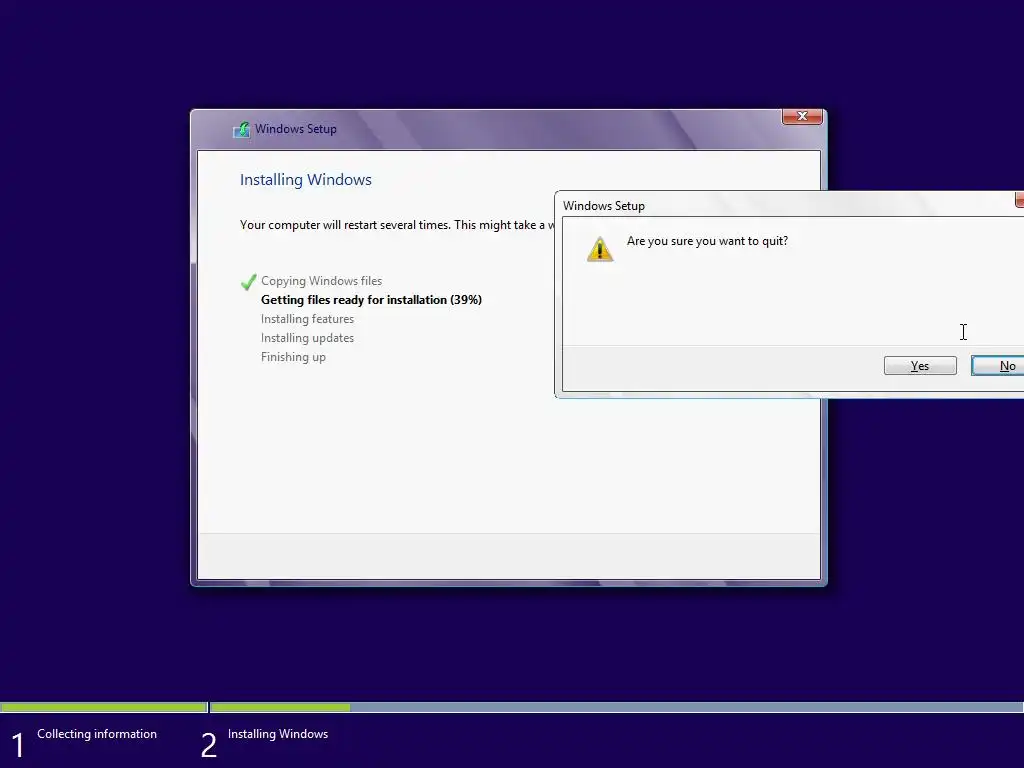Close the main Windows Setup window
1024x768 pixels.
[x=802, y=116]
